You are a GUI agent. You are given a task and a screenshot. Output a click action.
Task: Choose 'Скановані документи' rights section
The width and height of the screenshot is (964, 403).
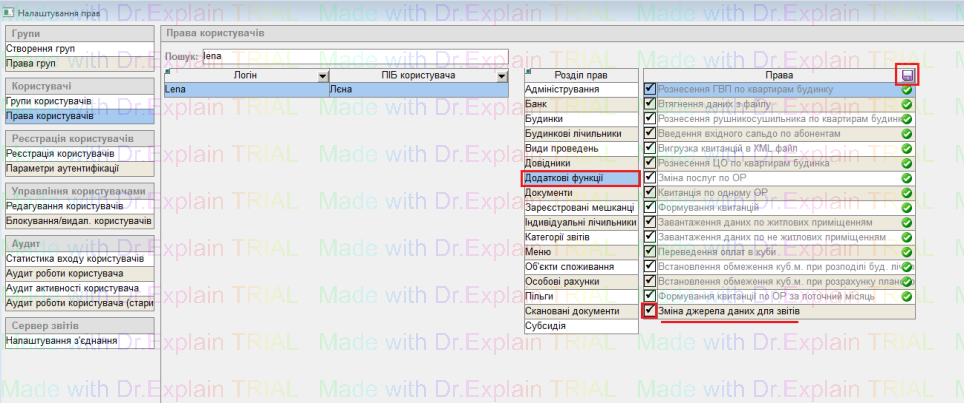tap(580, 311)
